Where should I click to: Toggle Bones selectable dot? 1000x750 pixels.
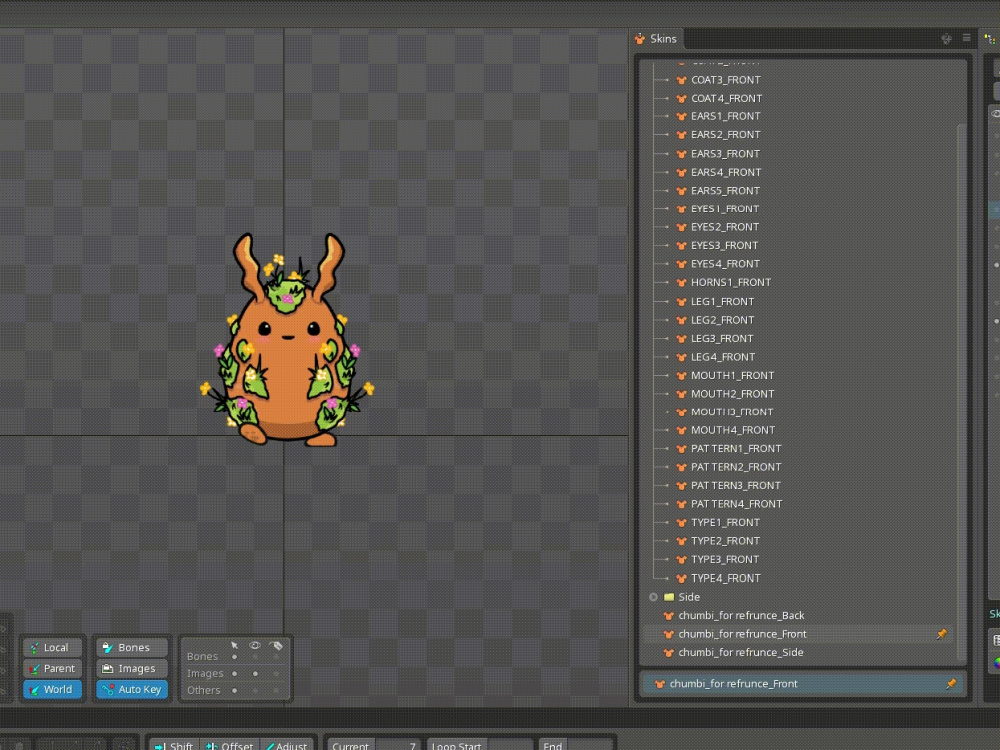[234, 656]
